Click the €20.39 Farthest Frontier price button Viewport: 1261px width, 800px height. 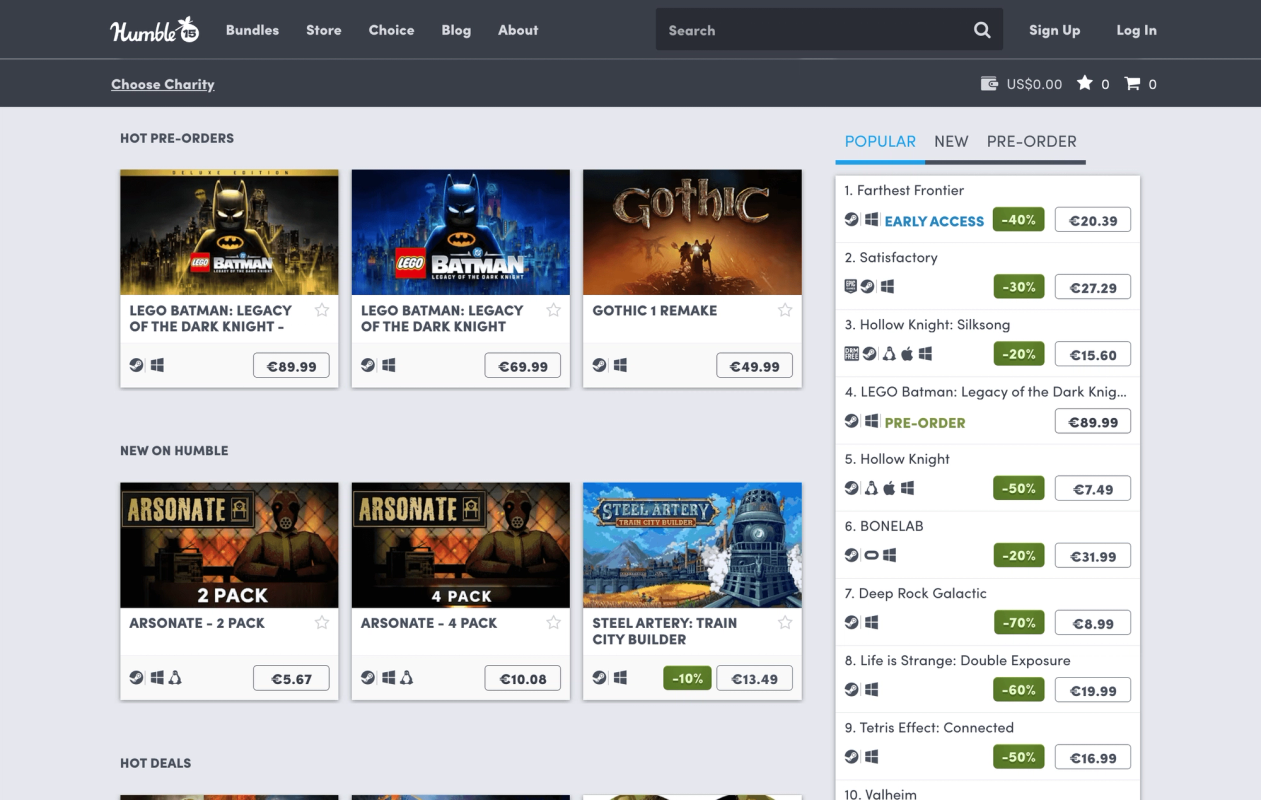click(1093, 220)
